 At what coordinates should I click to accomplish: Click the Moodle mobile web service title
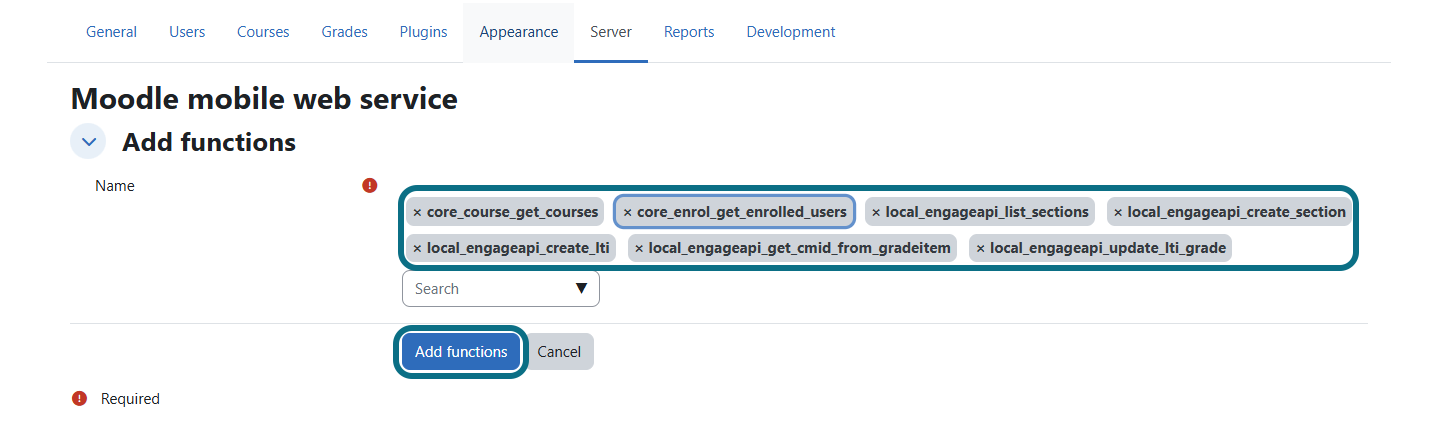264,99
